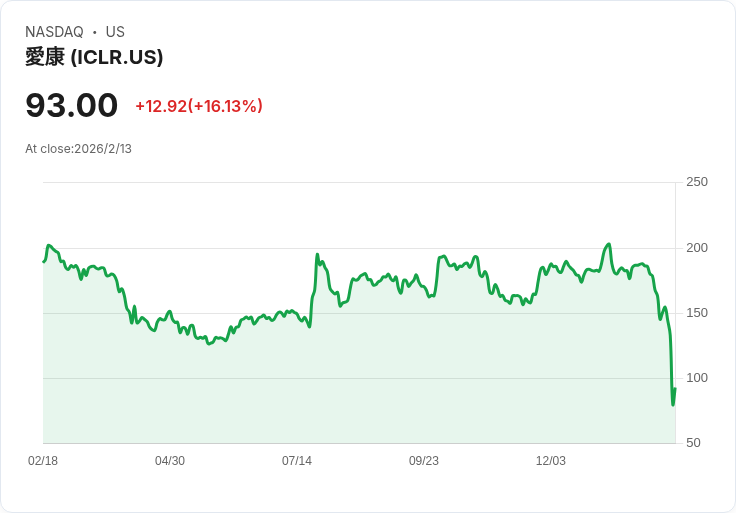This screenshot has width=736, height=513.
Task: Click the +12.92(+16.13%) price change
Action: coord(198,106)
